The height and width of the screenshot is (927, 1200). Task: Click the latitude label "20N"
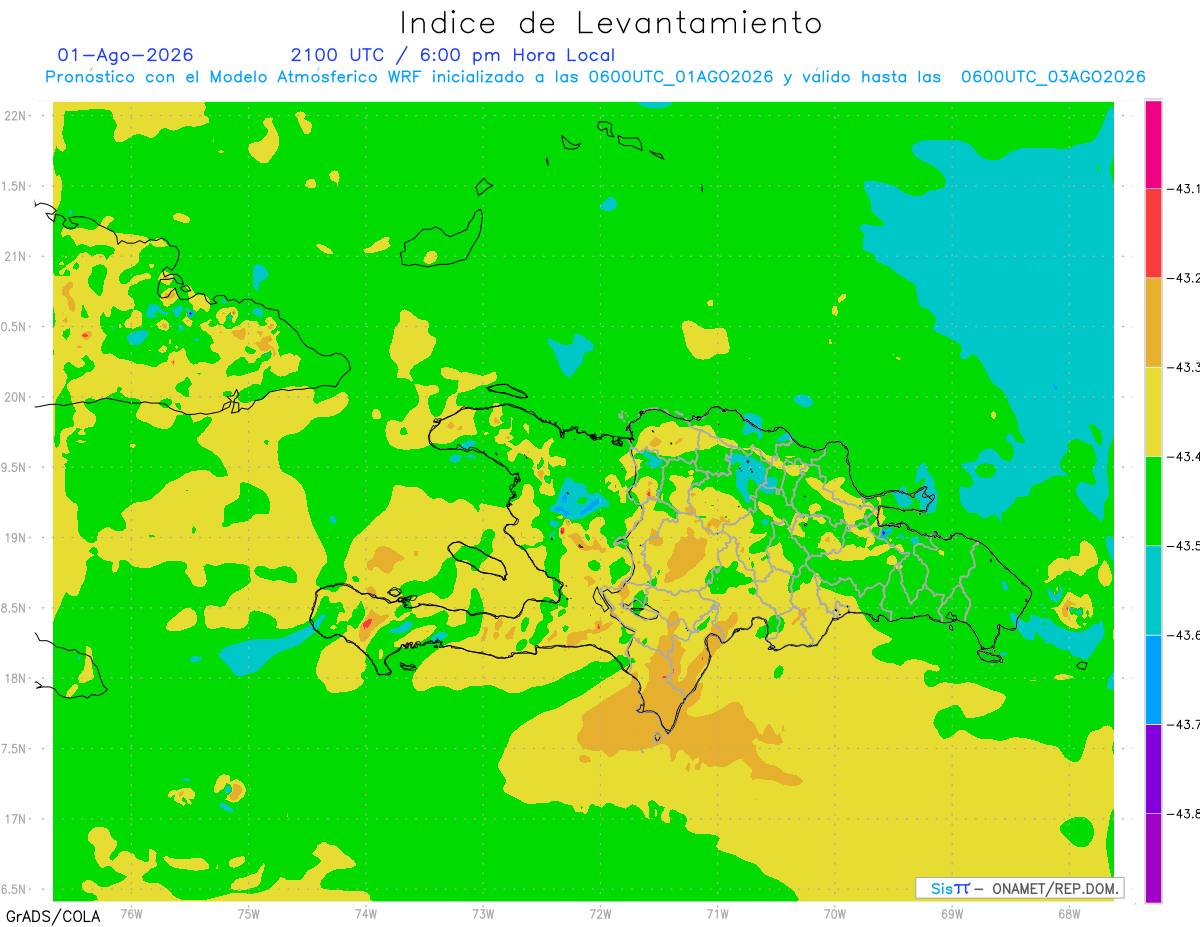pos(16,397)
